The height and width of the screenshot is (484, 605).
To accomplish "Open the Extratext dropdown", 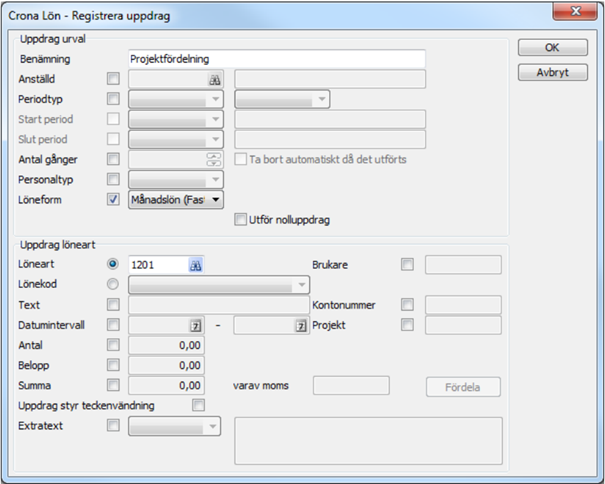I will [x=174, y=426].
